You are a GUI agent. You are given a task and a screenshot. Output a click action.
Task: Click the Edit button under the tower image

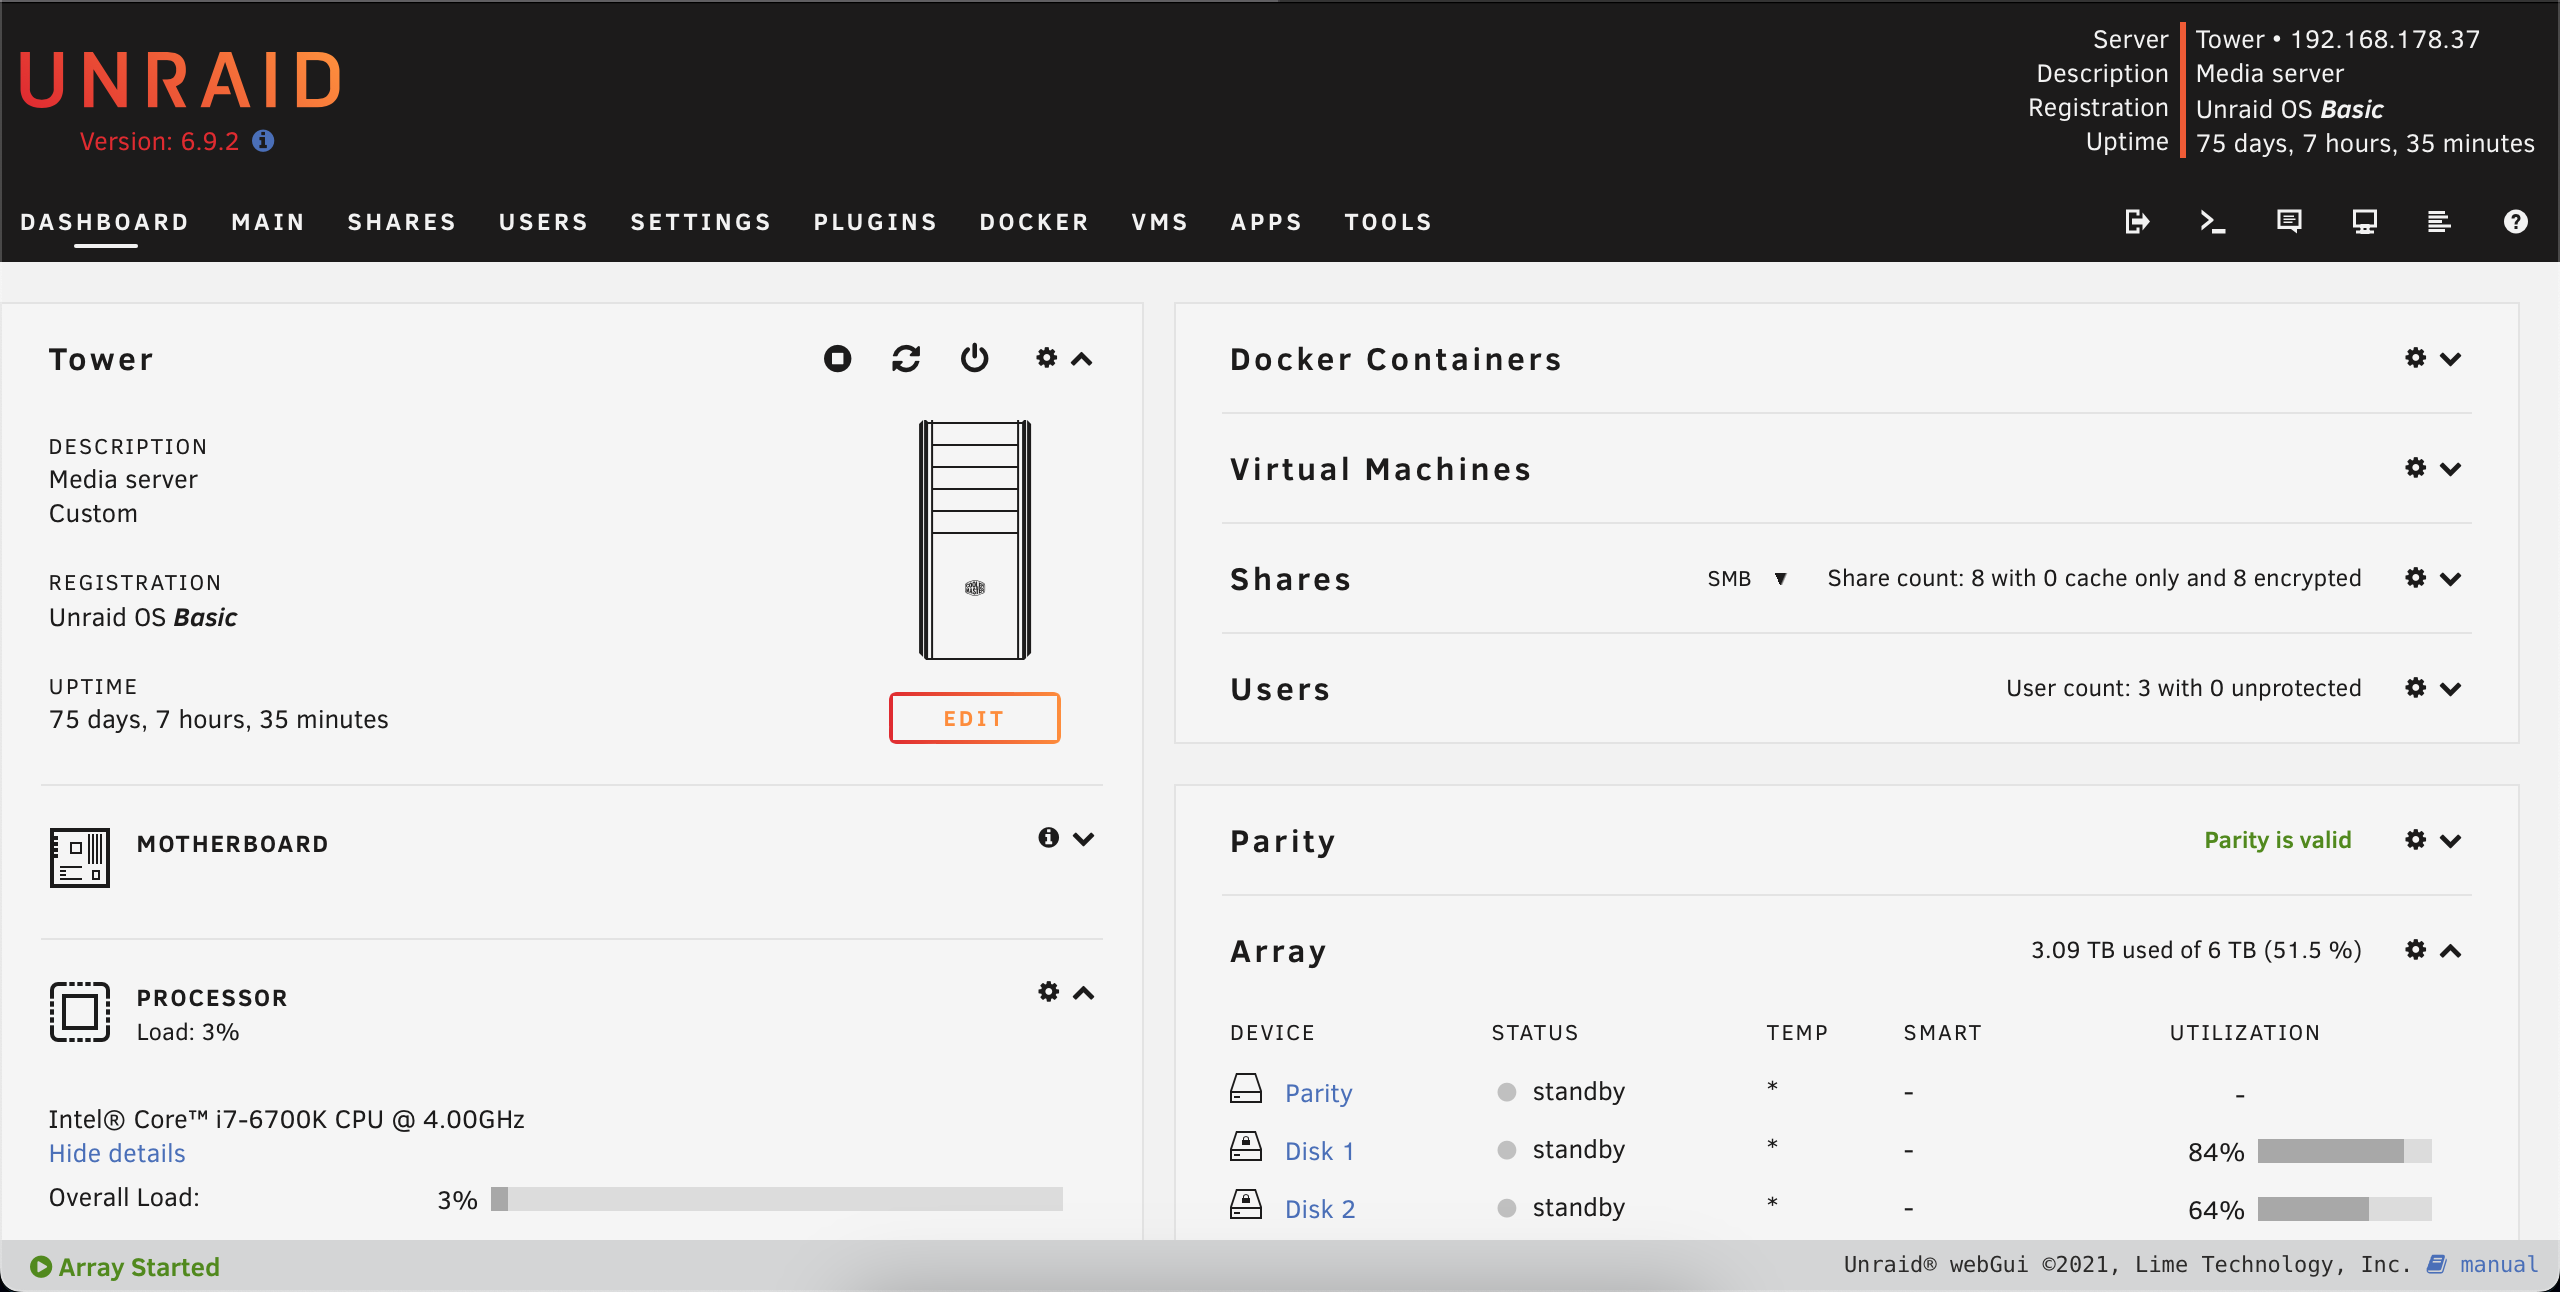click(x=975, y=718)
